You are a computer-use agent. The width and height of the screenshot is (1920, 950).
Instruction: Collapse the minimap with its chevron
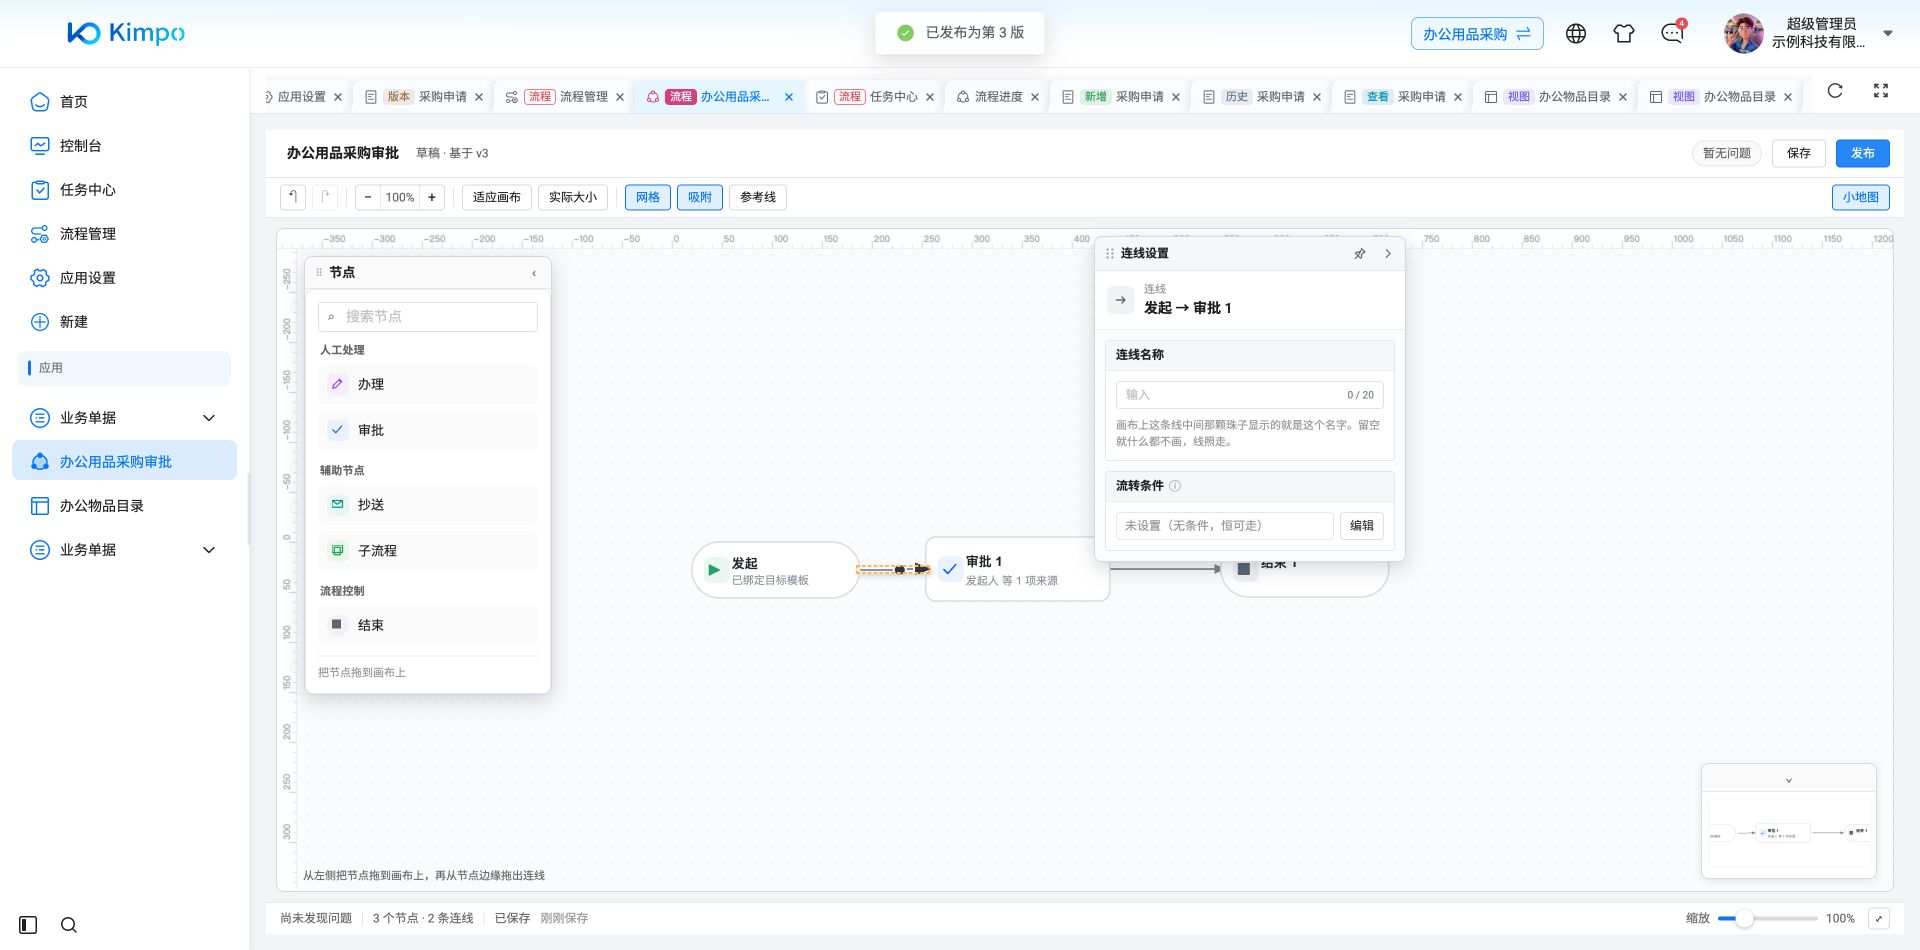pyautogui.click(x=1789, y=781)
